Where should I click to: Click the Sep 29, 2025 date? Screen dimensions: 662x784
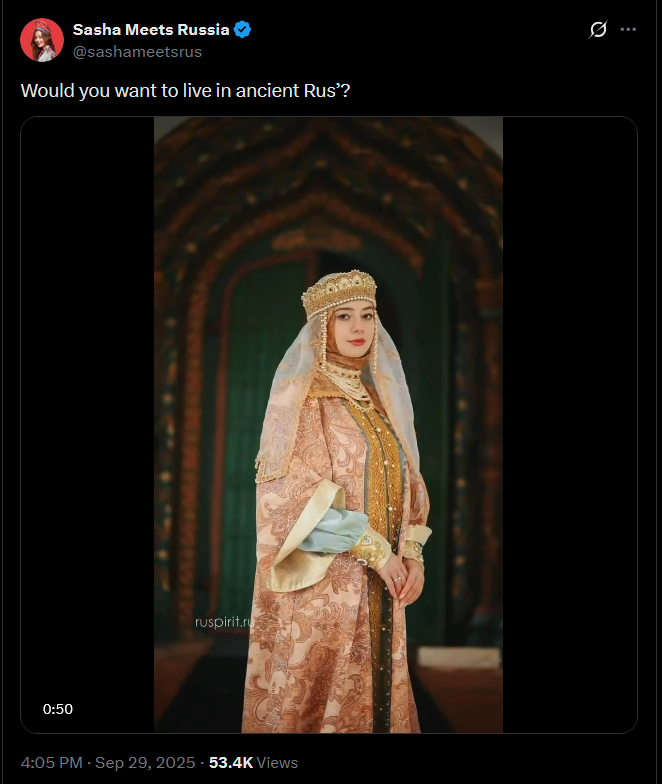[145, 762]
